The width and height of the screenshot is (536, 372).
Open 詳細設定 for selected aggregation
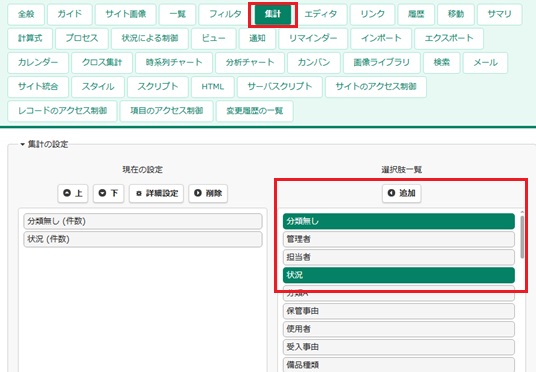coord(156,194)
